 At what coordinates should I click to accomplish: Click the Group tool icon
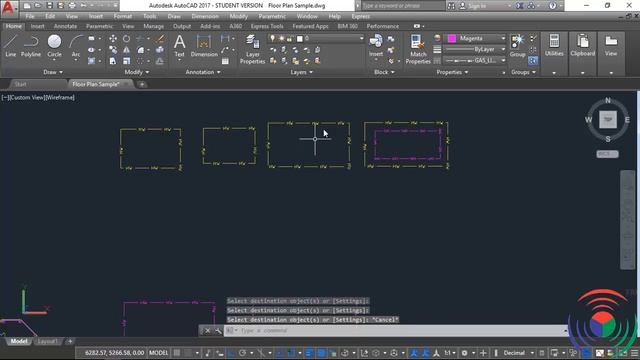pos(518,46)
